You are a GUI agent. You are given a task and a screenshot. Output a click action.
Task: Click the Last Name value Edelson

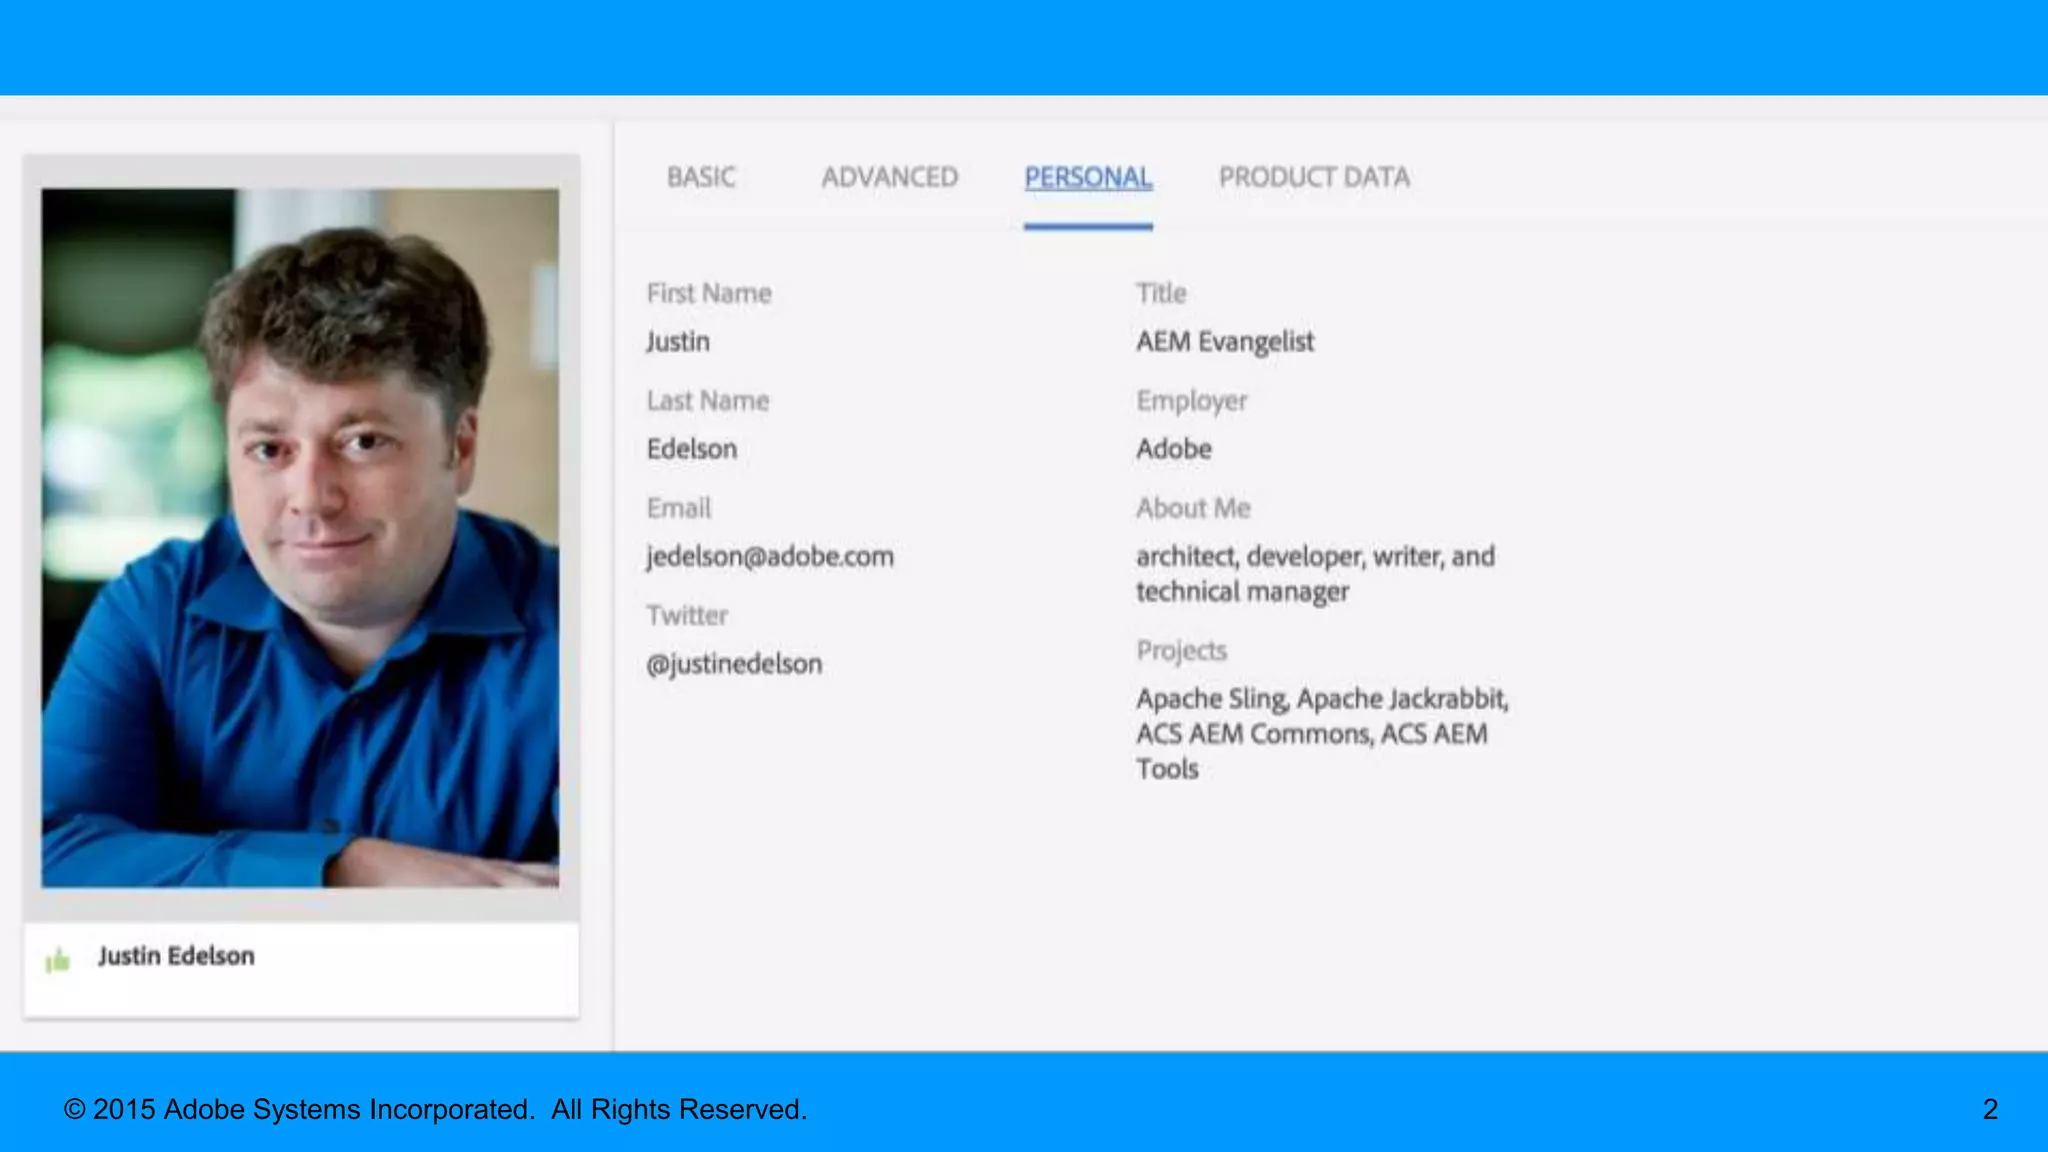692,449
